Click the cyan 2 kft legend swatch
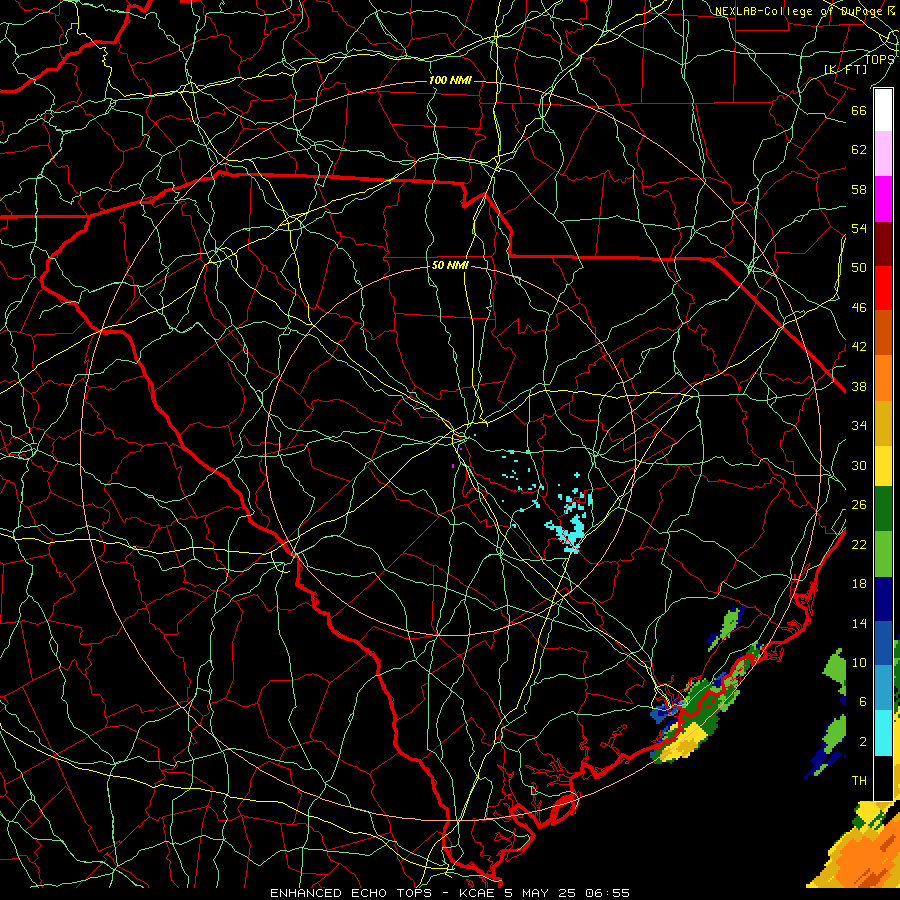 pos(883,732)
